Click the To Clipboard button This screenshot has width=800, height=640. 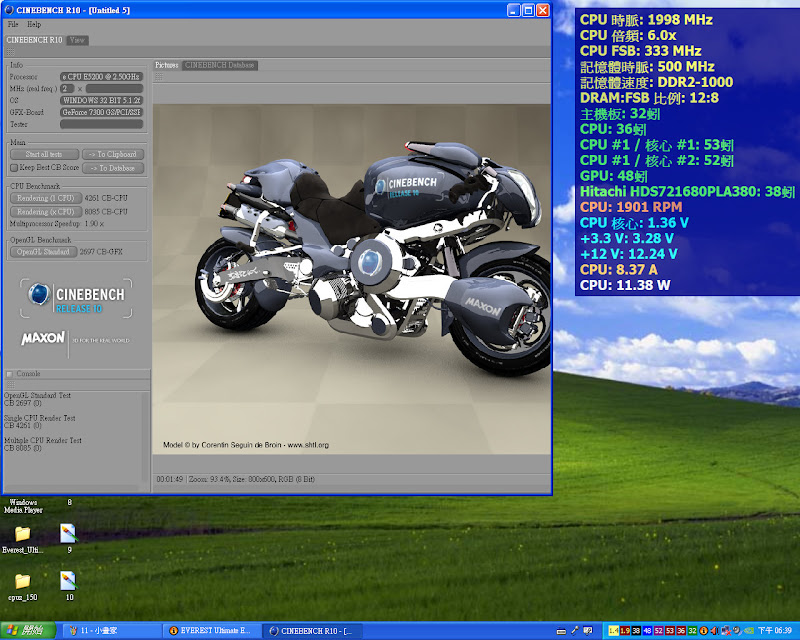(x=111, y=155)
